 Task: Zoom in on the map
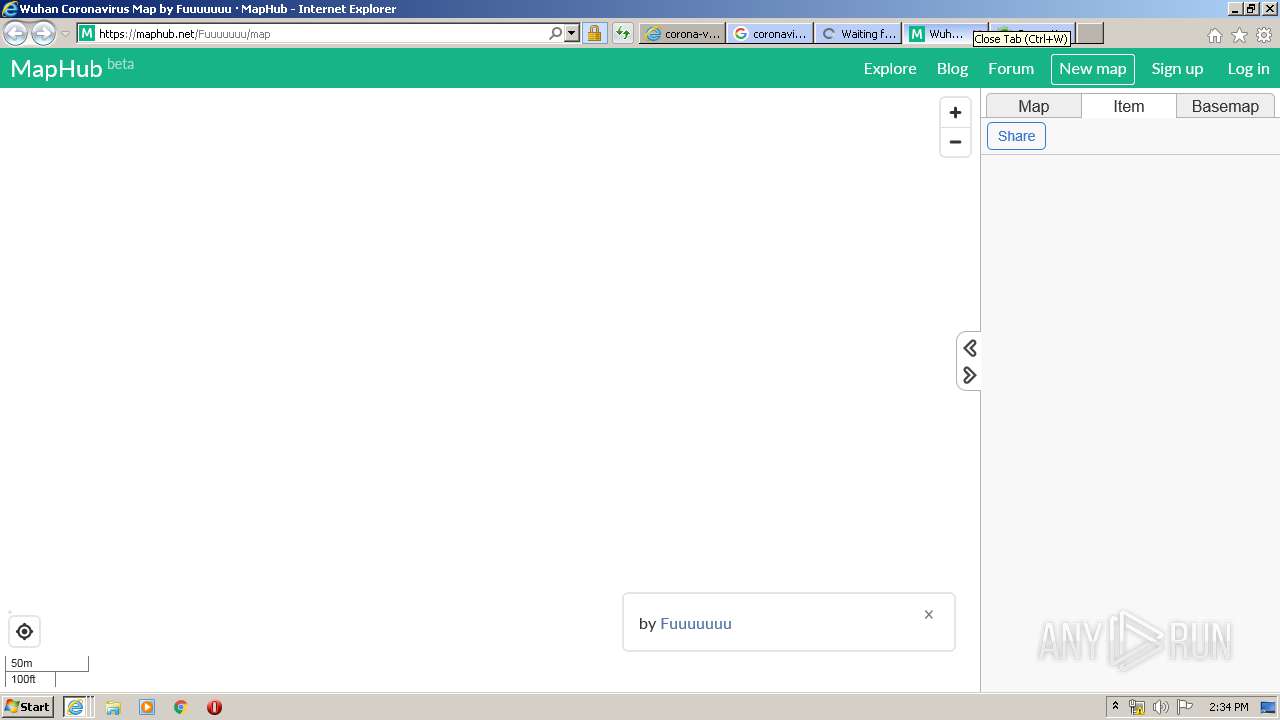pyautogui.click(x=955, y=113)
